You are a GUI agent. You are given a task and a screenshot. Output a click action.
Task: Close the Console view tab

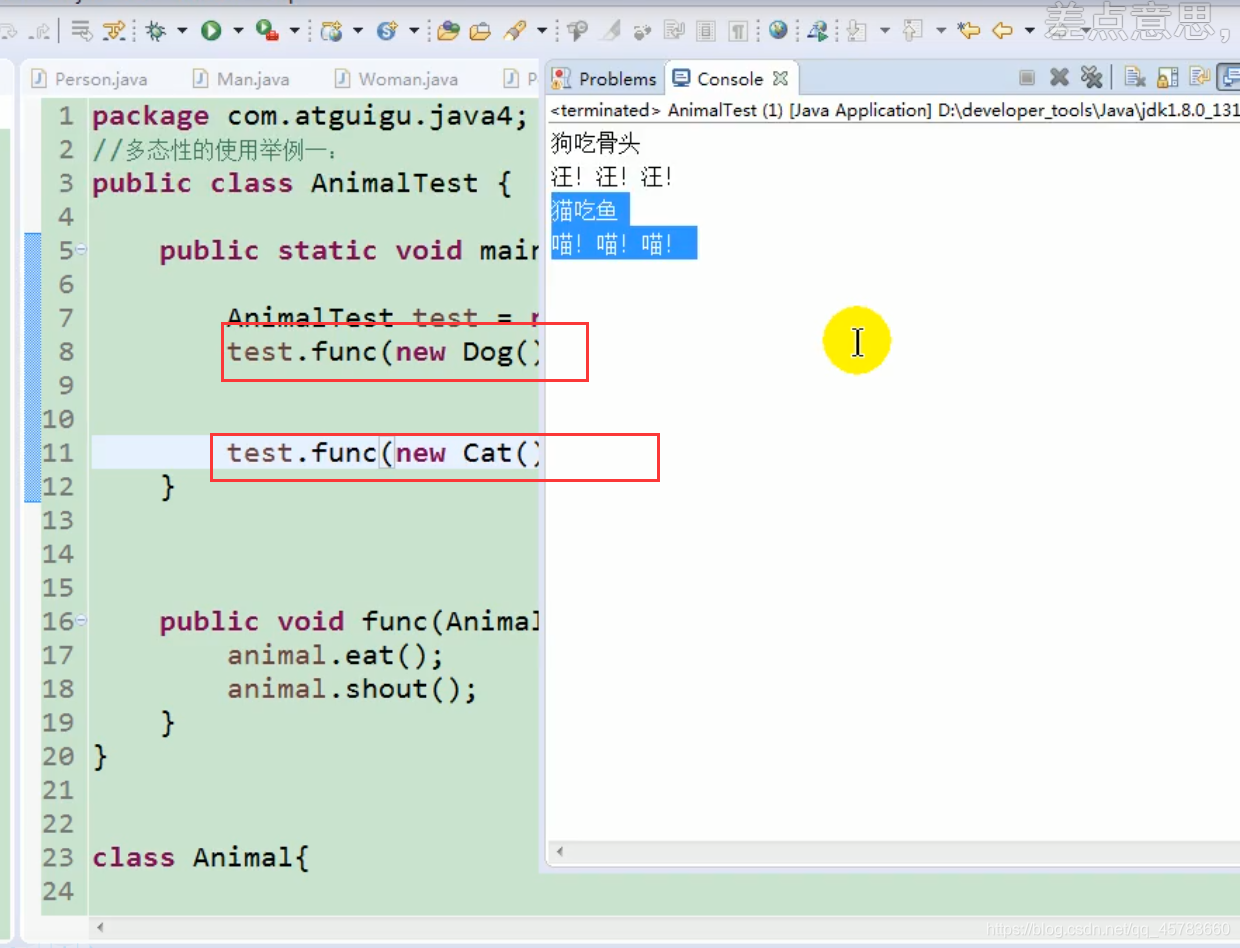pos(781,78)
